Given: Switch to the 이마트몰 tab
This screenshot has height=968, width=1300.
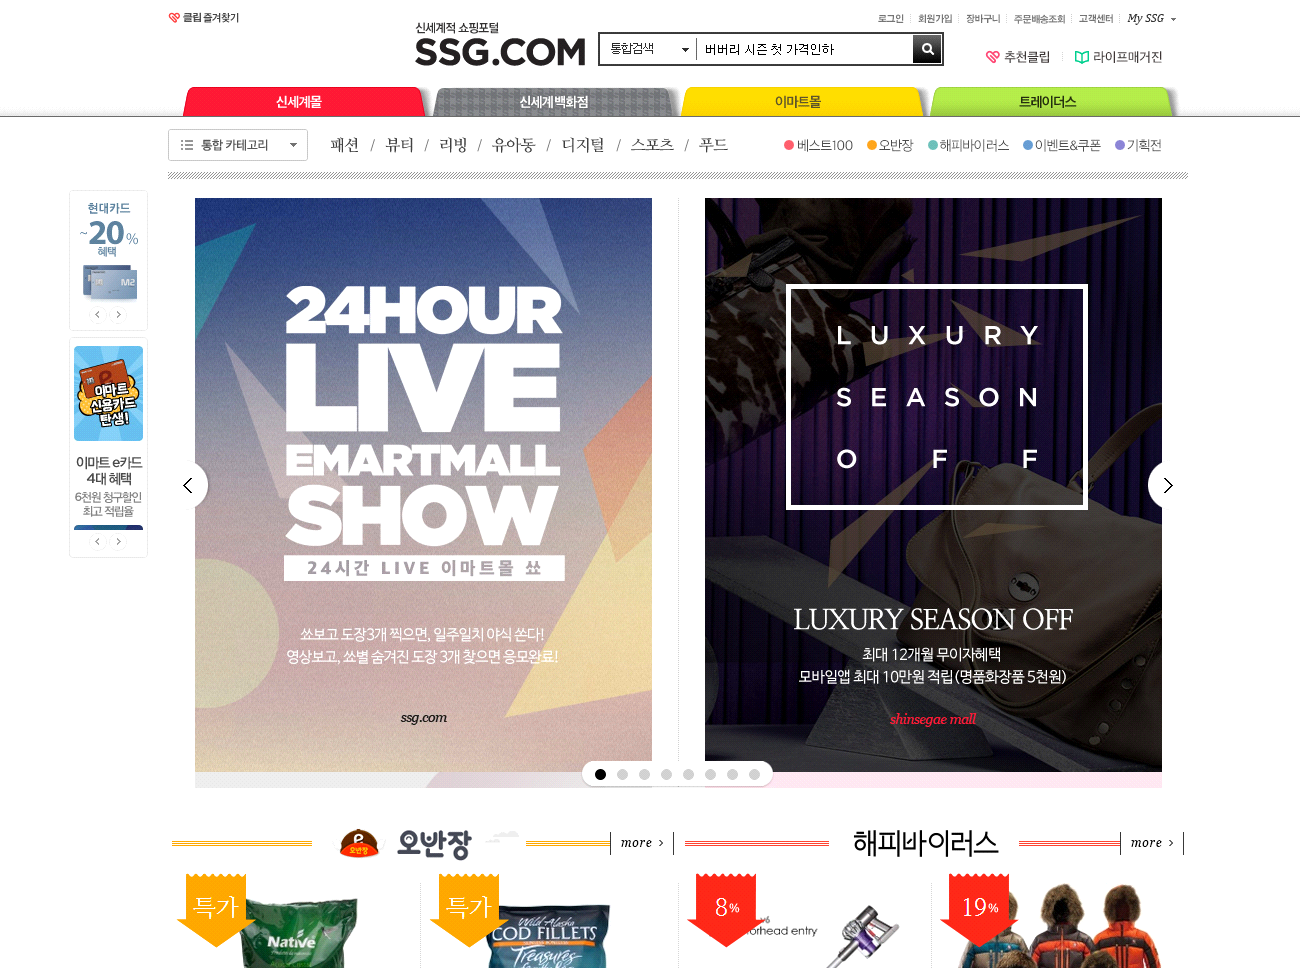Looking at the screenshot, I should coord(798,102).
